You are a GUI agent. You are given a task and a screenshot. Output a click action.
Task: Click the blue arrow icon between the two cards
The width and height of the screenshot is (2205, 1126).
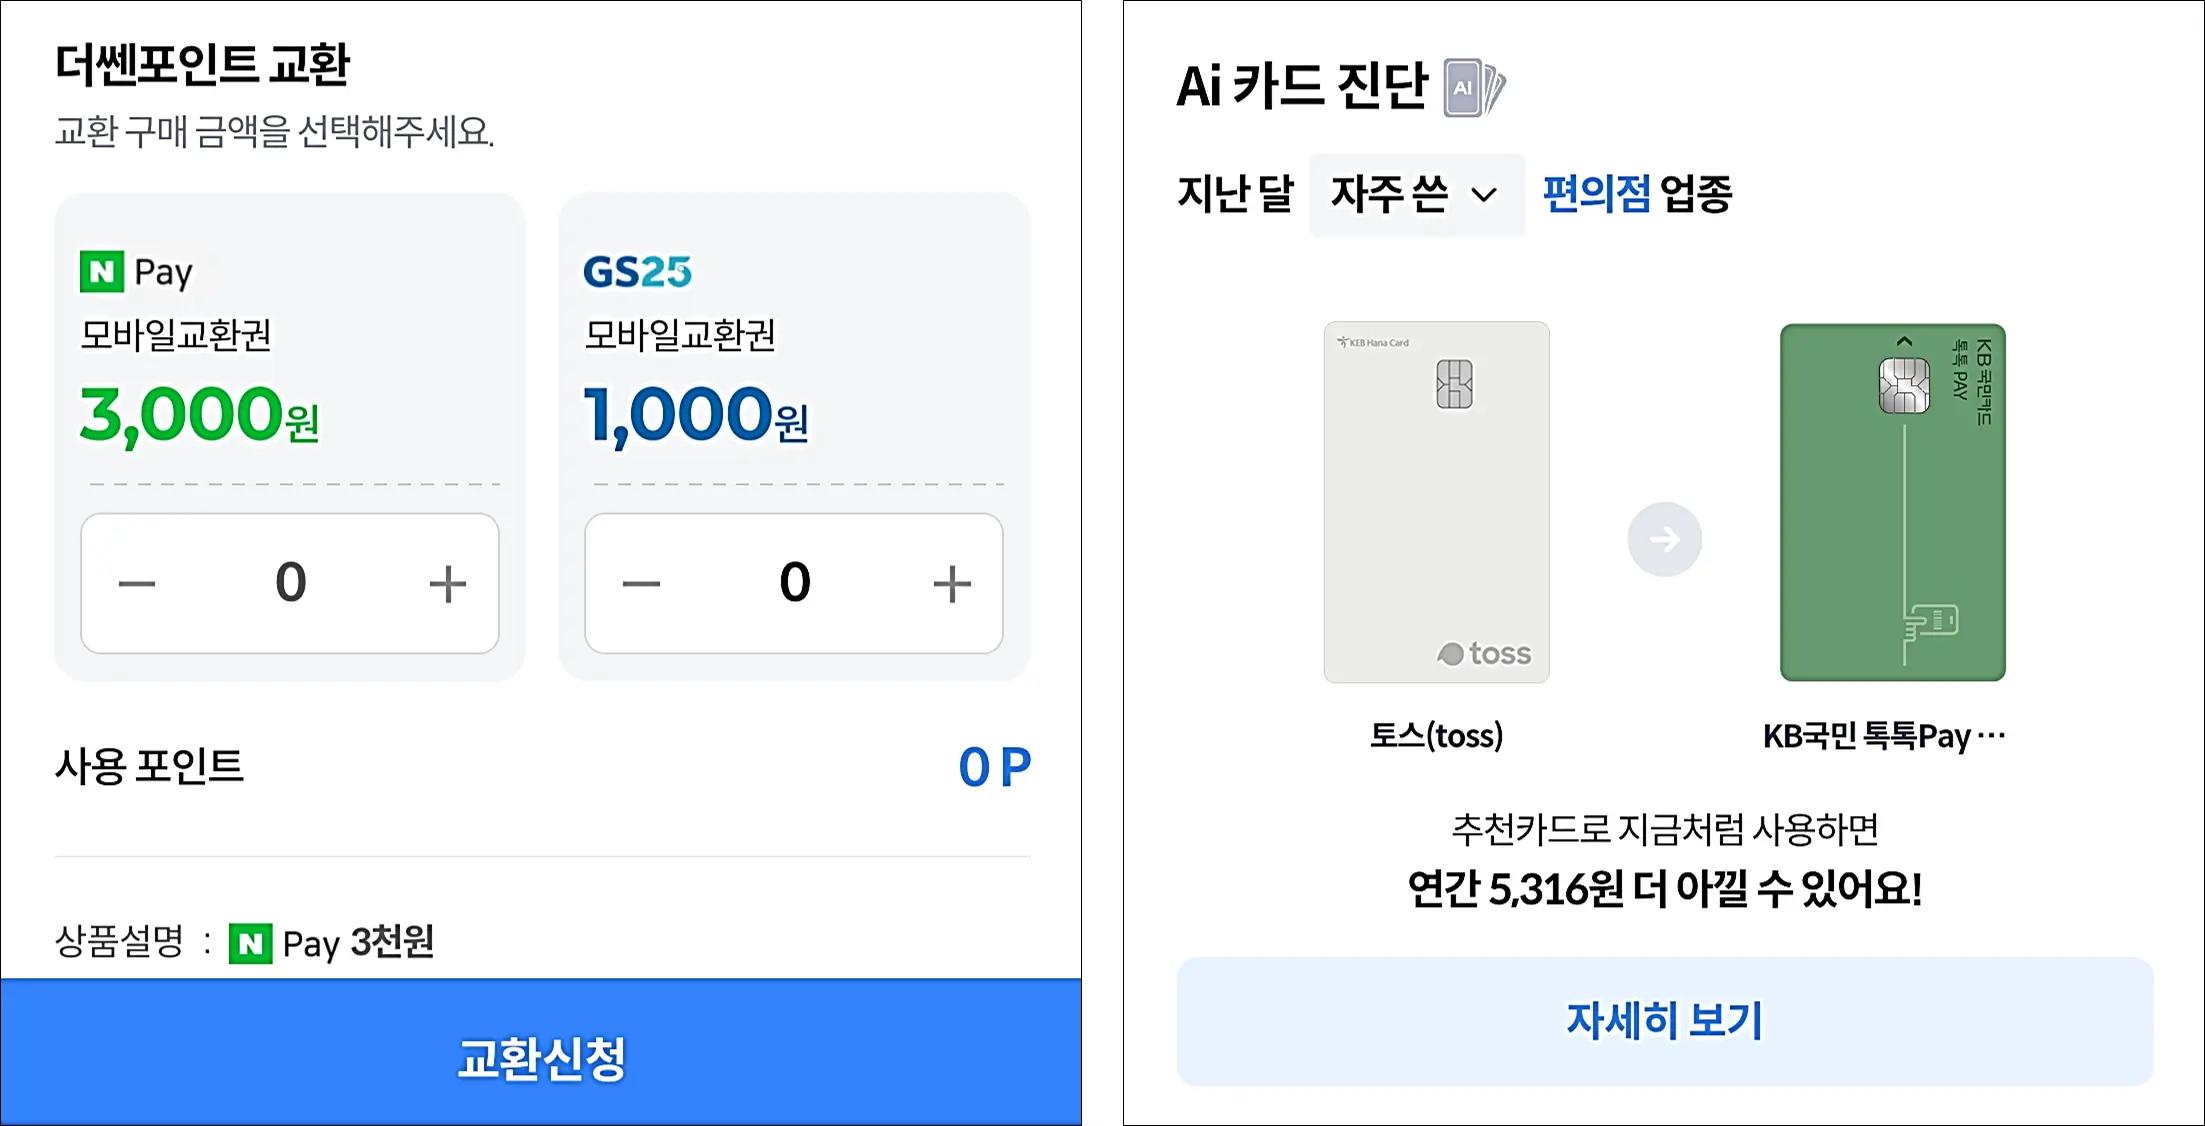click(x=1663, y=539)
